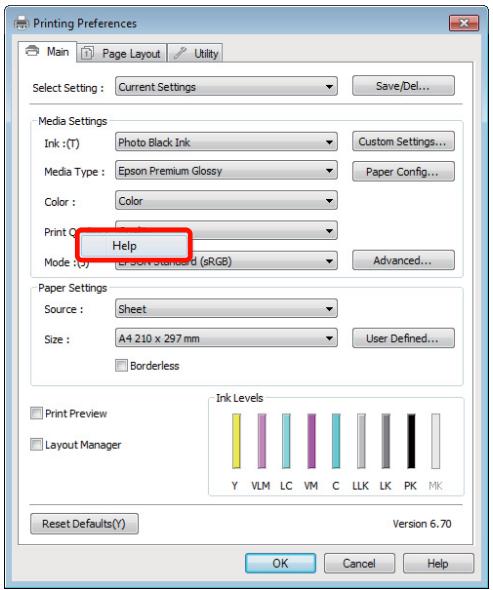Click the Version 6.70 text
The width and height of the screenshot is (493, 590).
coord(422,524)
